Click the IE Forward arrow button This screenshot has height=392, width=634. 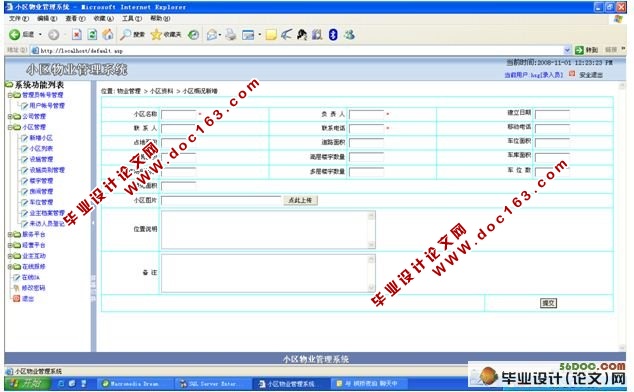[x=53, y=35]
